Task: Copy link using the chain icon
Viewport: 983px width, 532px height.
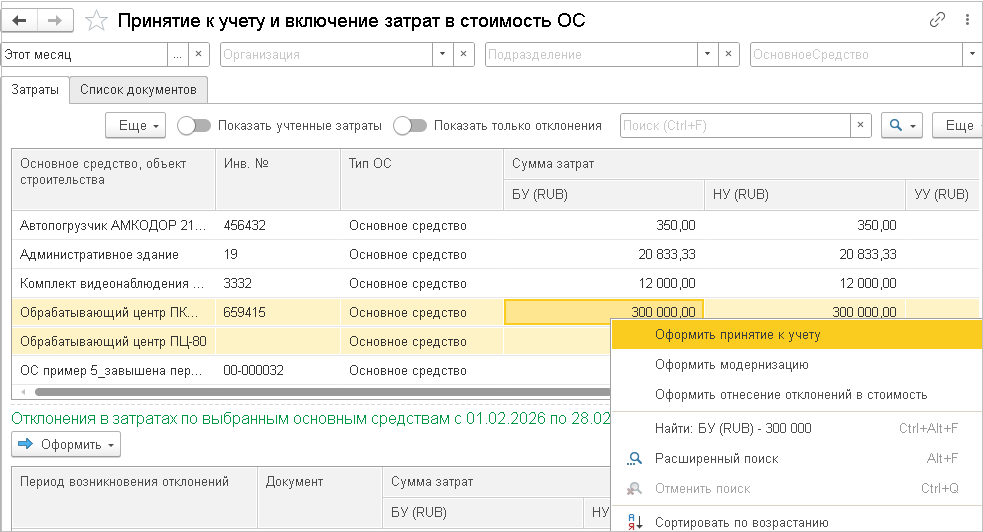Action: pos(937,20)
